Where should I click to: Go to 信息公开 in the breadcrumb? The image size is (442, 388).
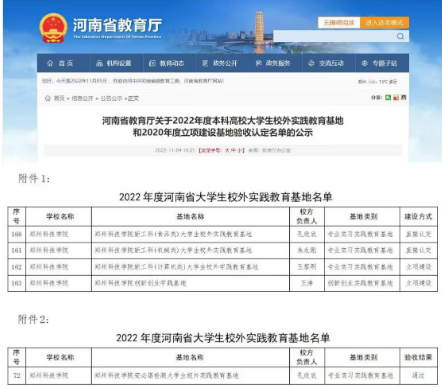pyautogui.click(x=82, y=98)
